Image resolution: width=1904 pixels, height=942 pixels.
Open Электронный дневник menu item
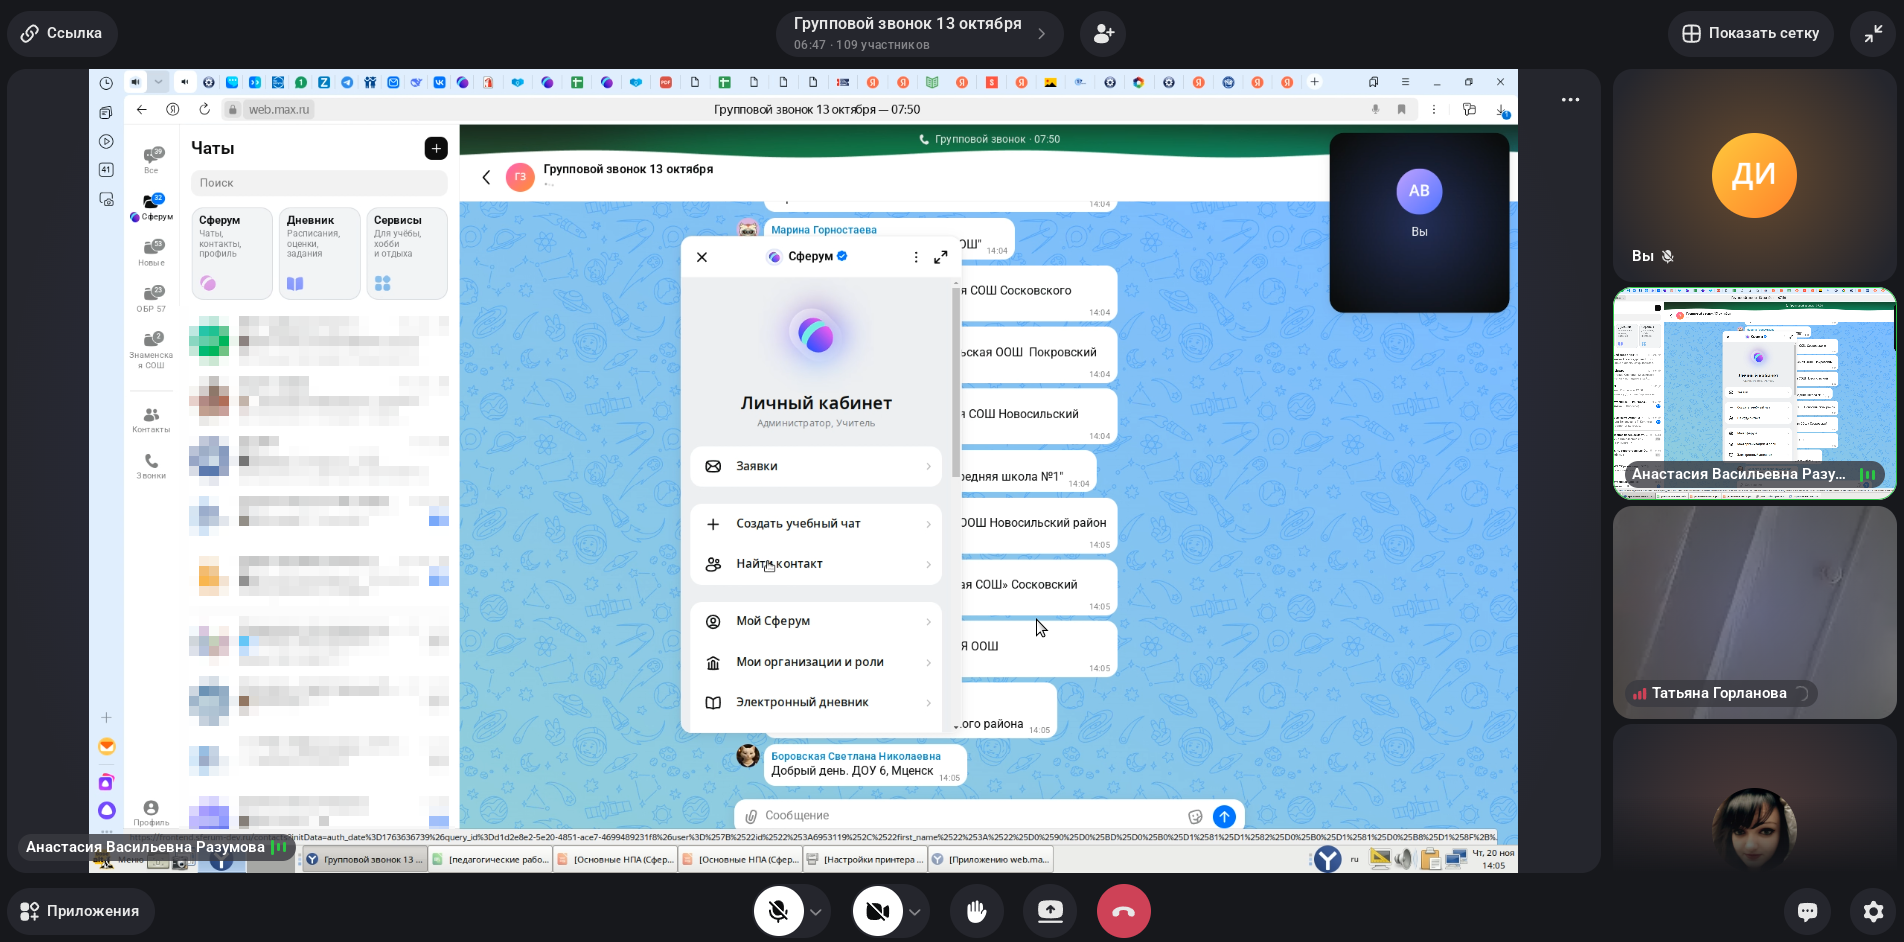pos(816,702)
